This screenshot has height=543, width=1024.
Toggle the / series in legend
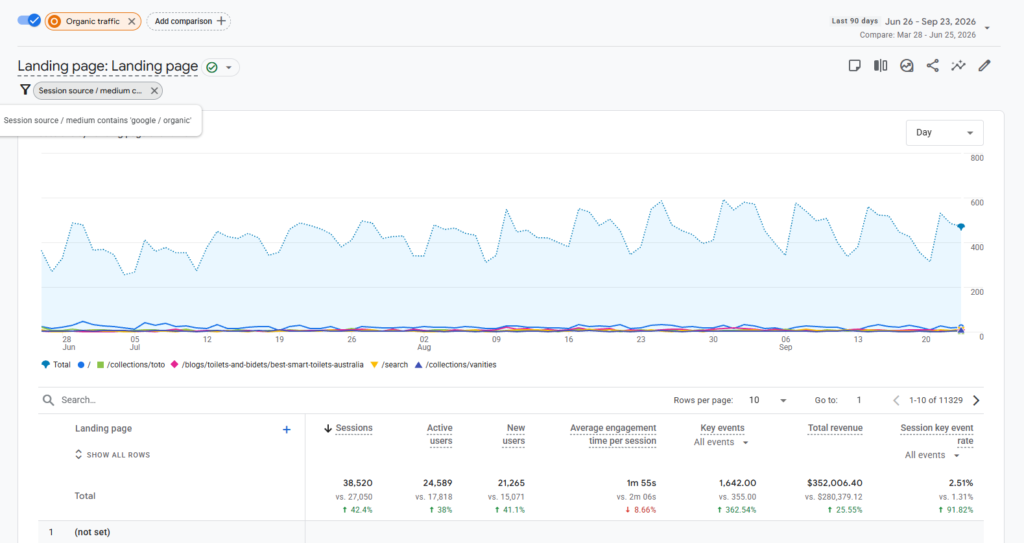click(84, 365)
